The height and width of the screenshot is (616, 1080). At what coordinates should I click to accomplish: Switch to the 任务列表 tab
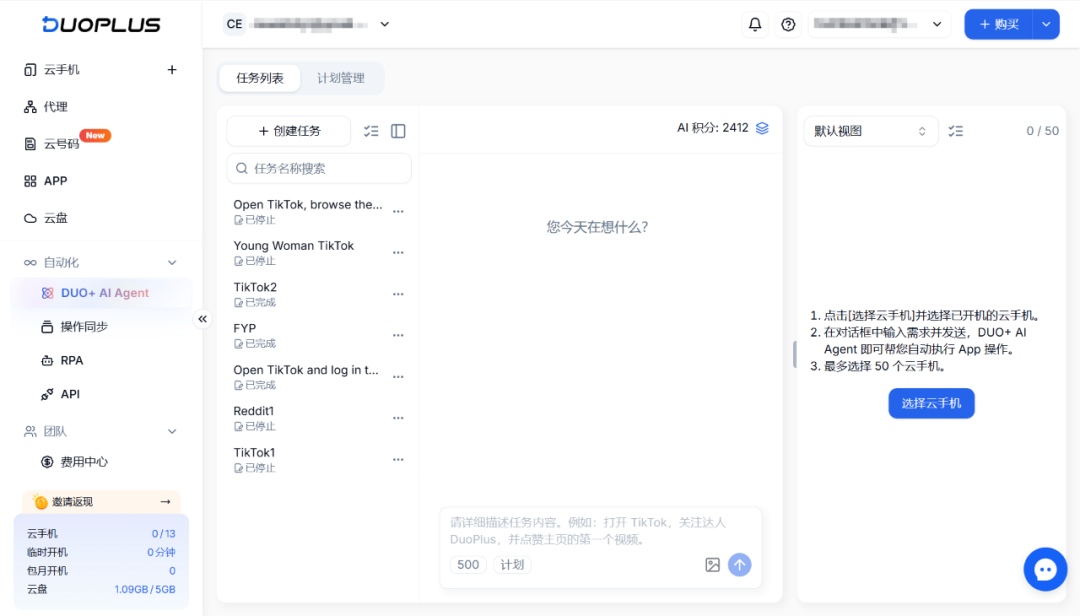point(260,78)
